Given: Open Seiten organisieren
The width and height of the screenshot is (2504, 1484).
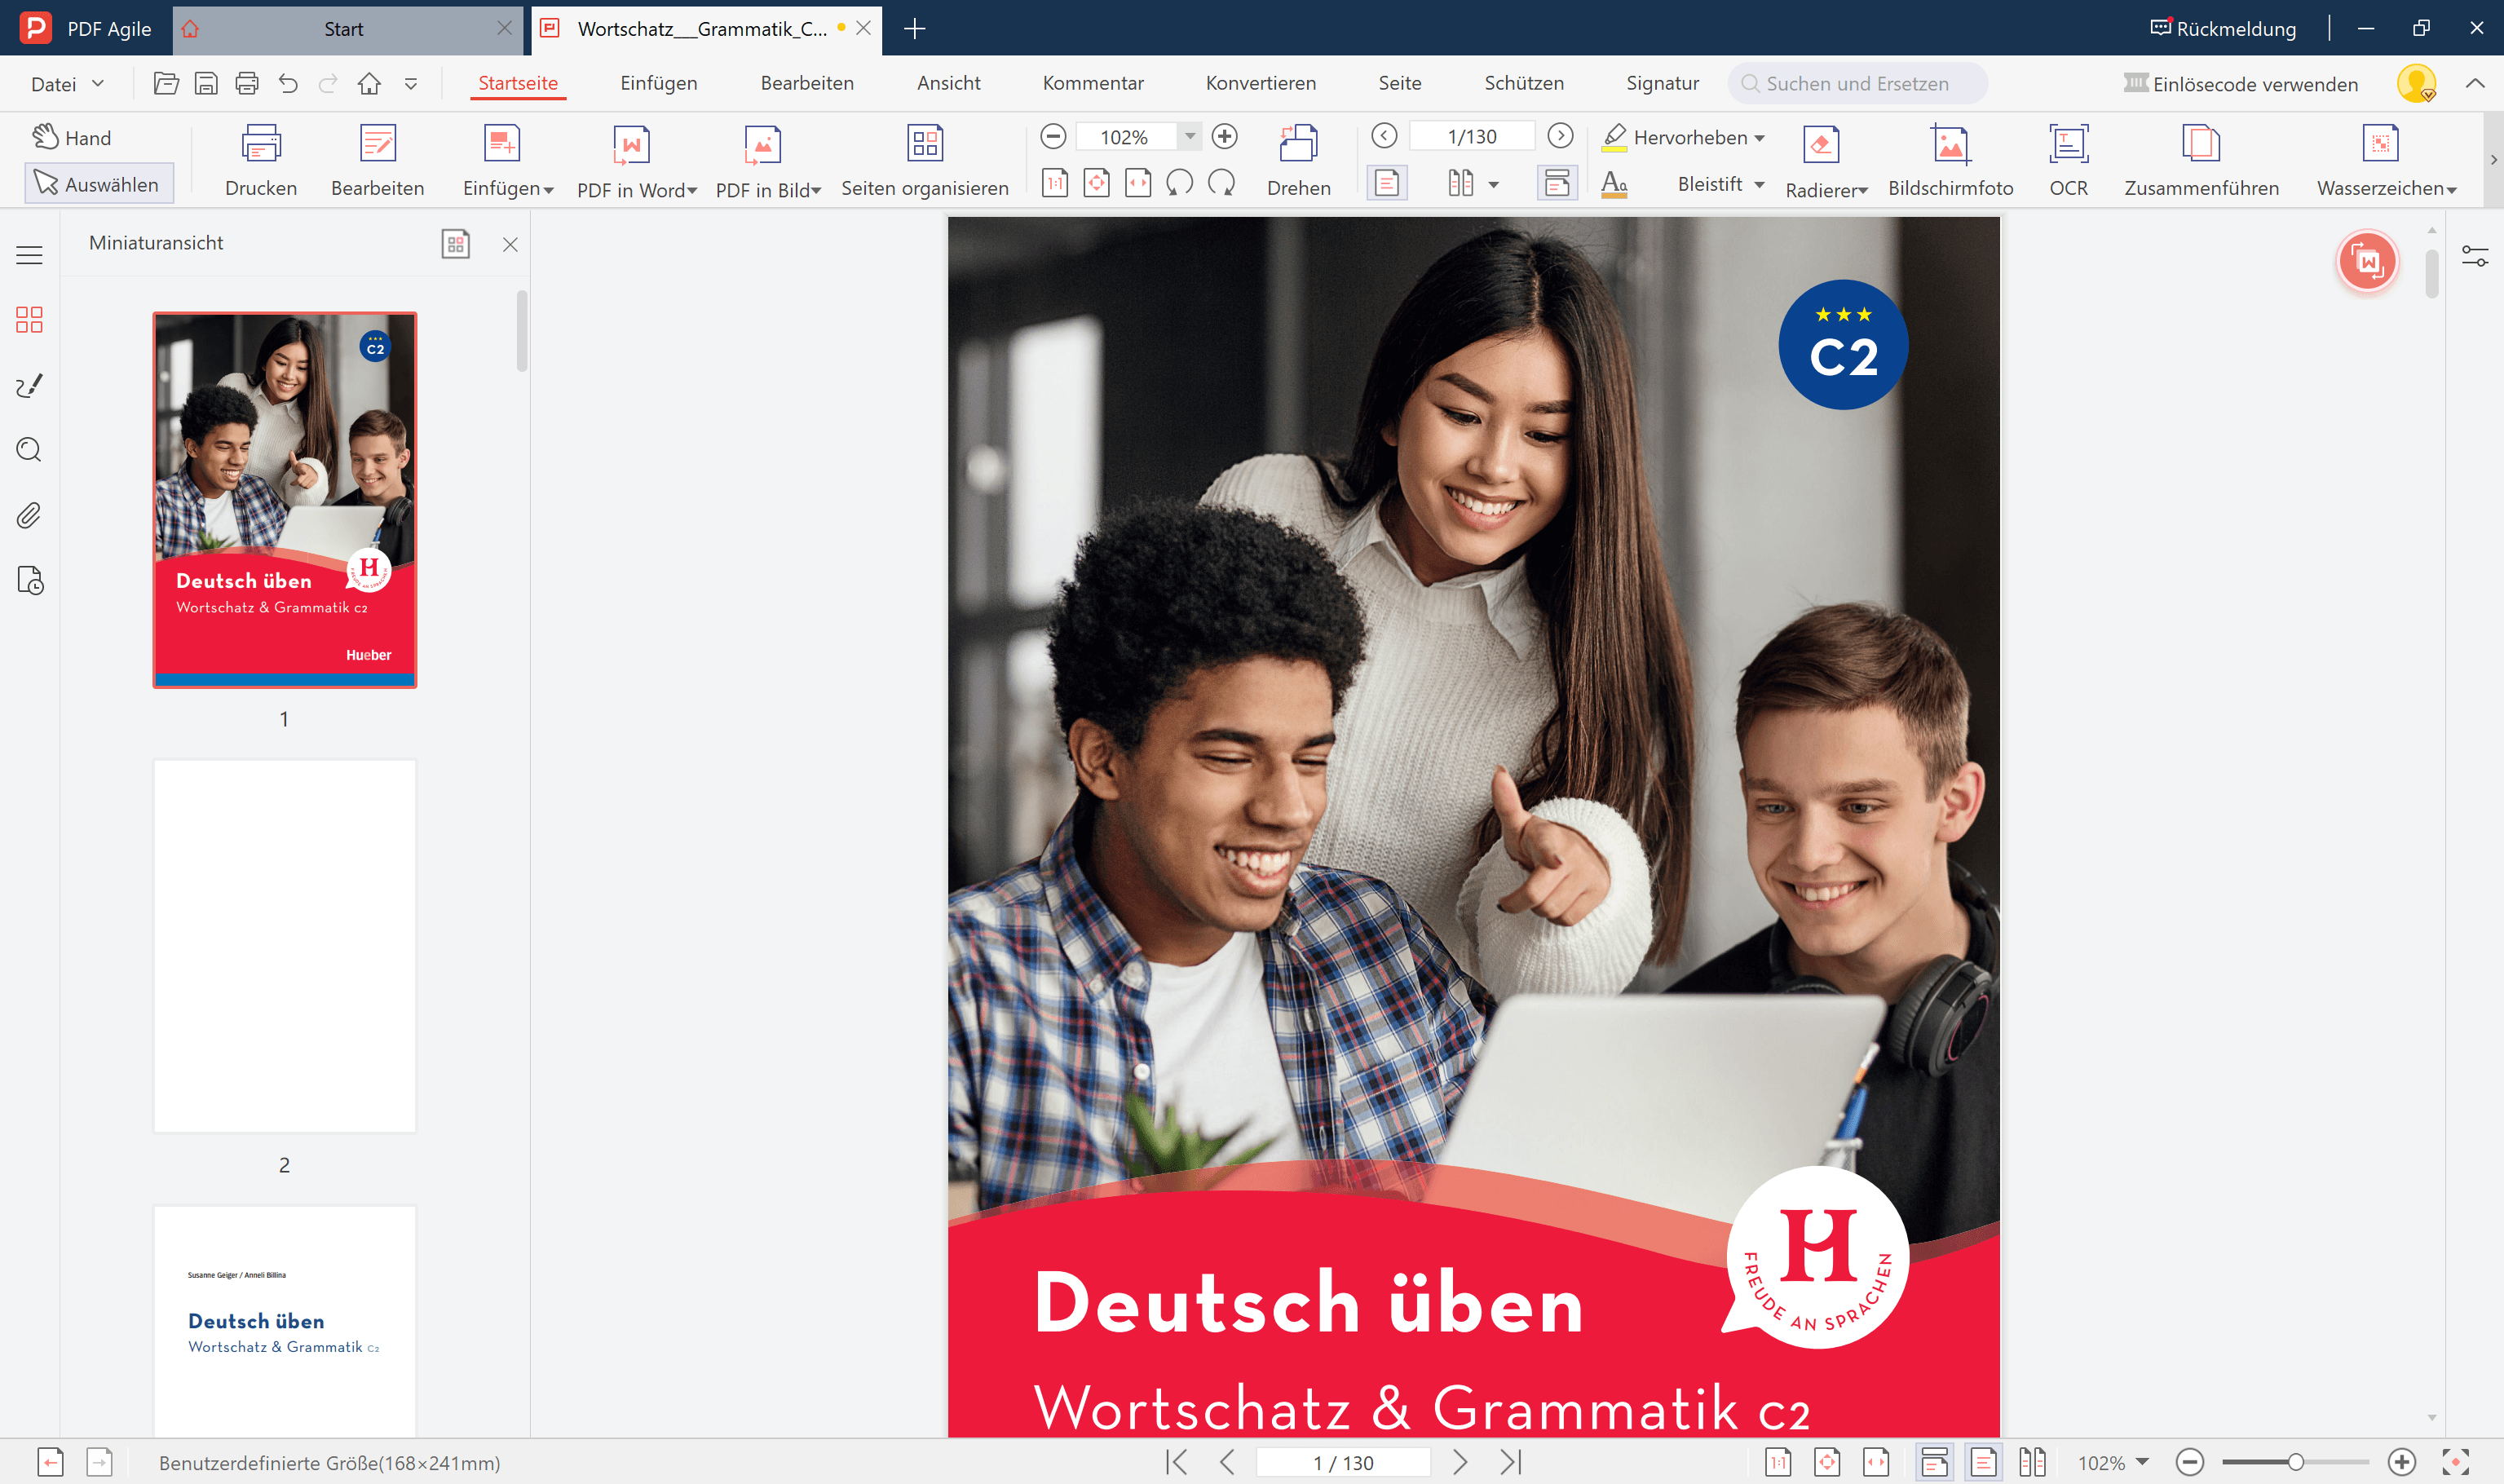Looking at the screenshot, I should coord(925,160).
